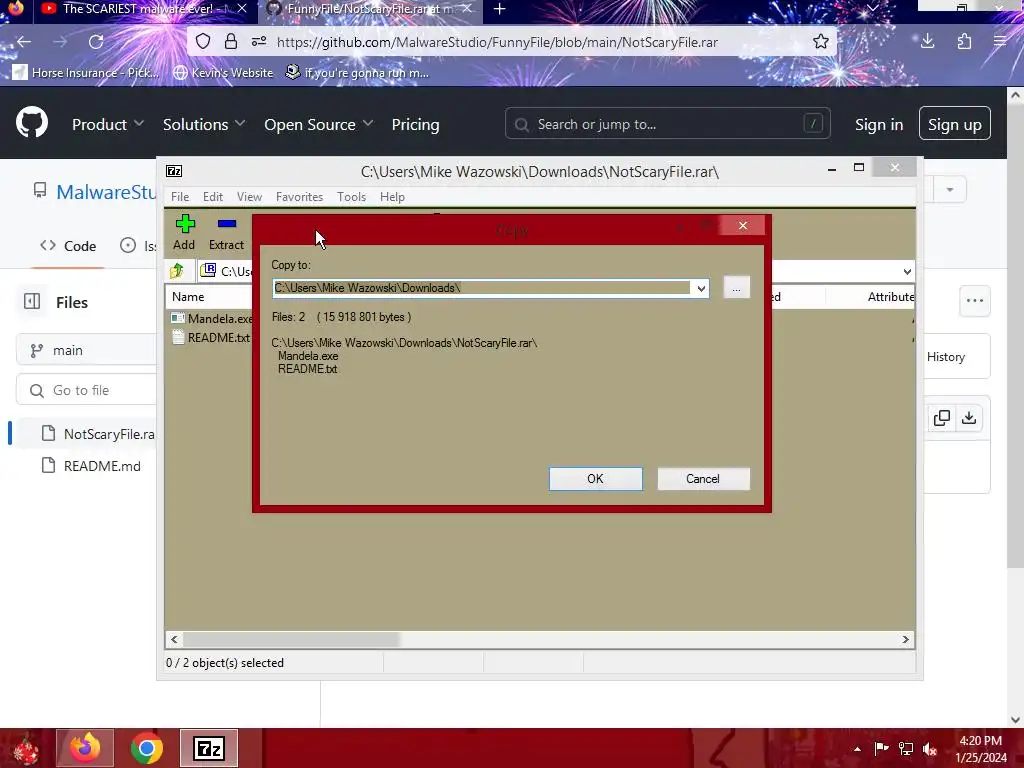Click the GitHub Sign up button

point(955,123)
